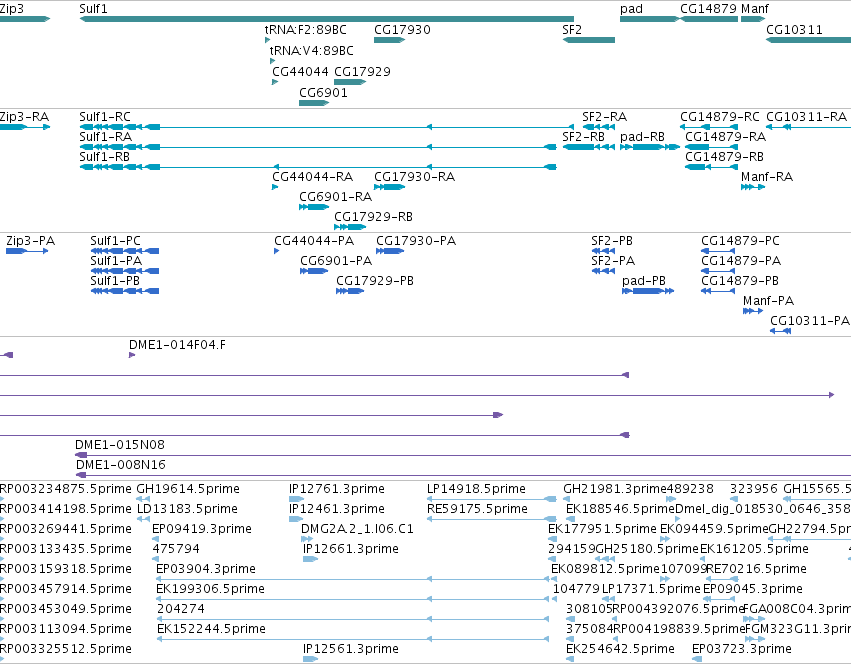851x664 pixels.
Task: Click the SF2-PA protein label
Action: click(x=613, y=261)
